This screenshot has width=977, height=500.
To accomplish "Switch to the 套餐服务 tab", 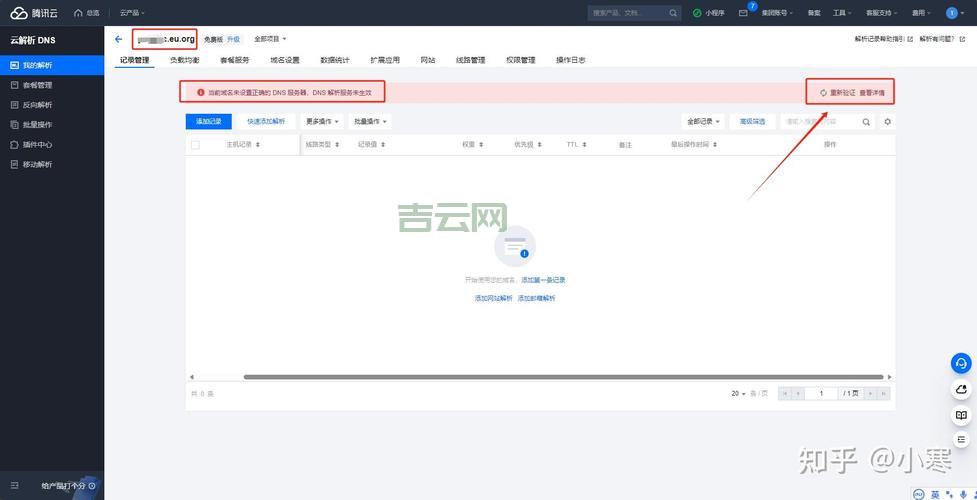I will coord(235,60).
